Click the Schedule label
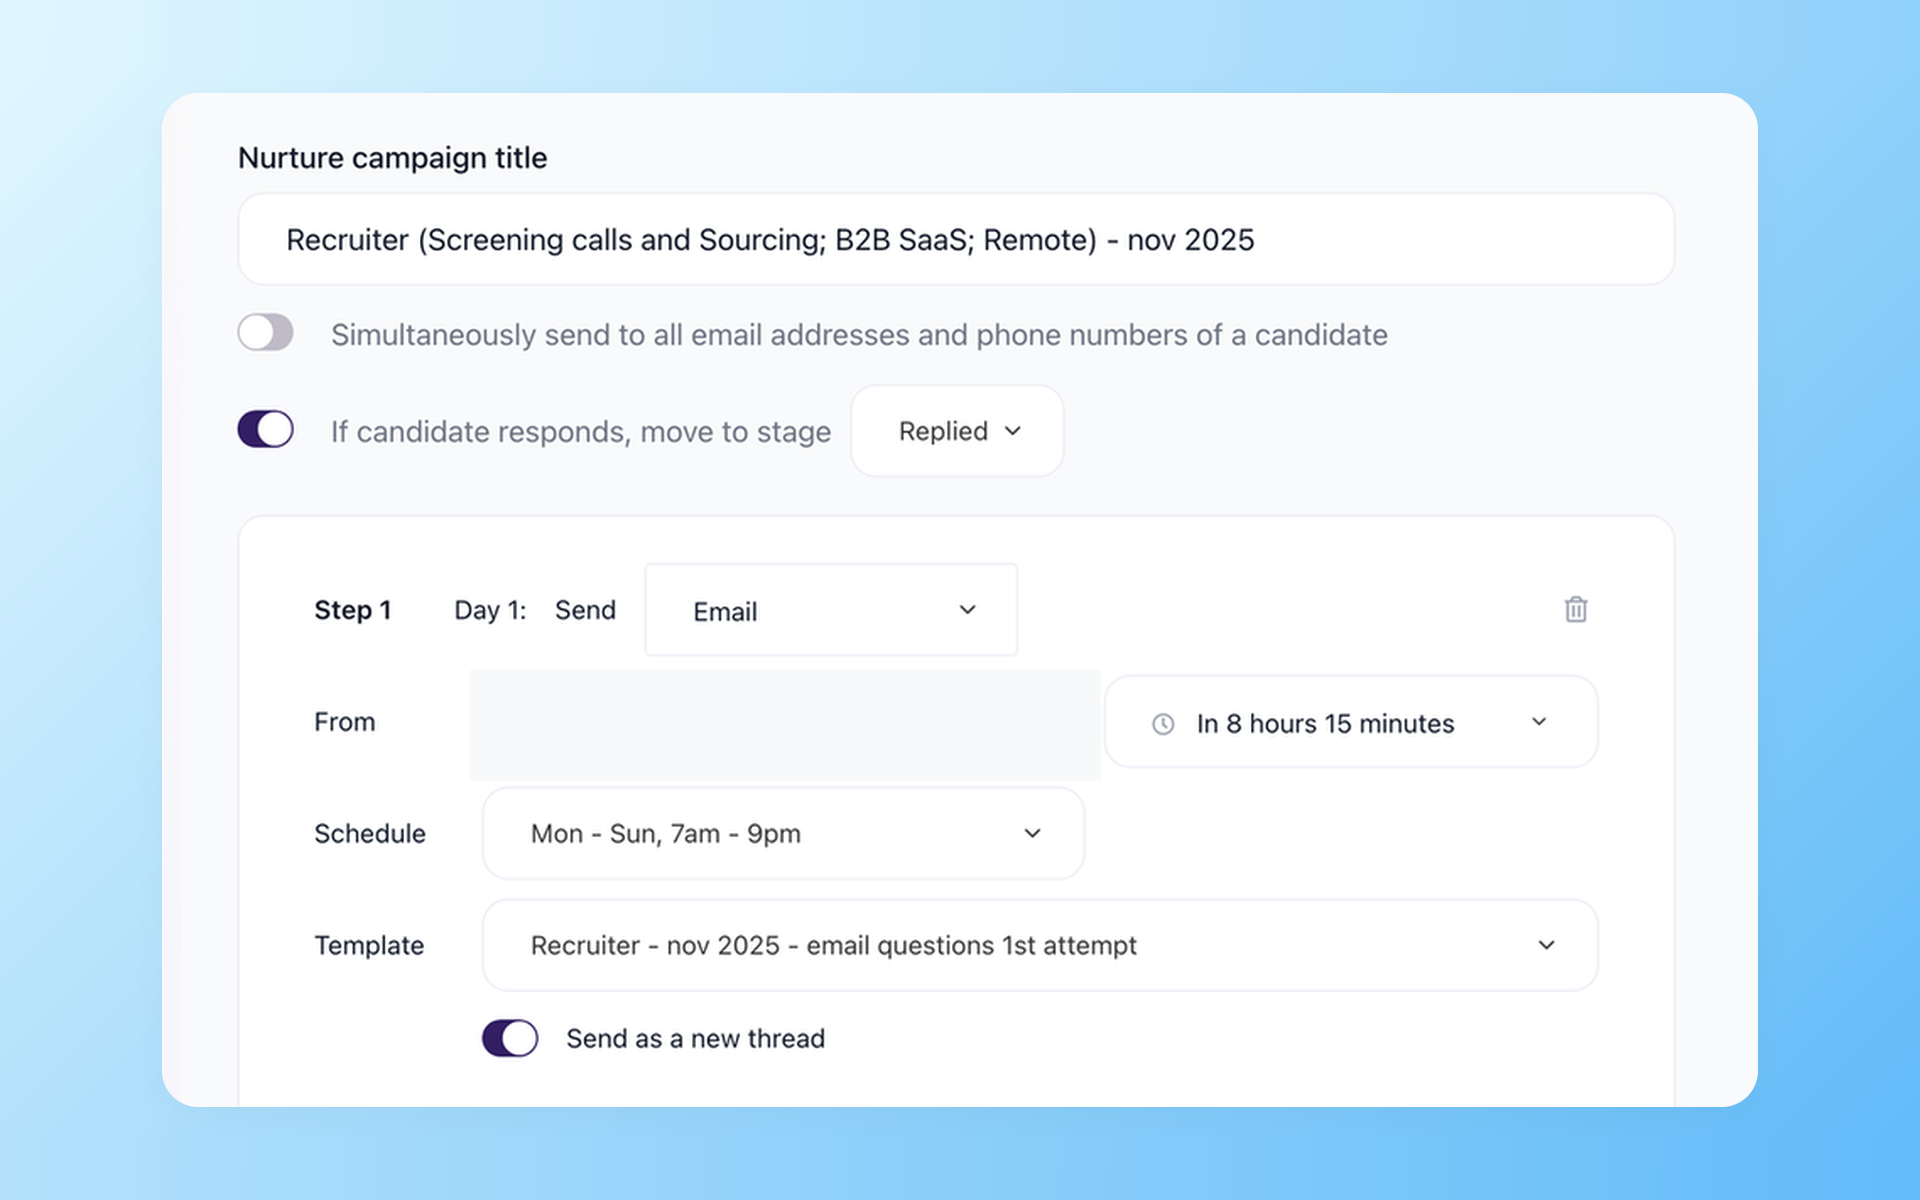Viewport: 1920px width, 1200px height. pos(370,834)
